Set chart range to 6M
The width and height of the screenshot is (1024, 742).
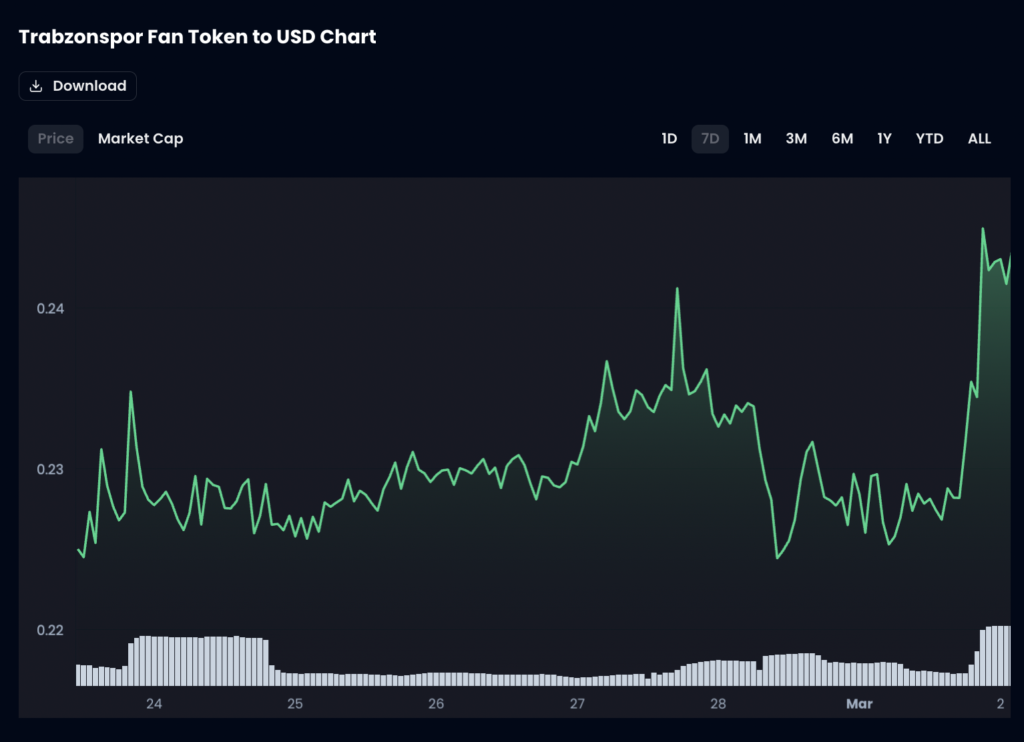tap(842, 139)
